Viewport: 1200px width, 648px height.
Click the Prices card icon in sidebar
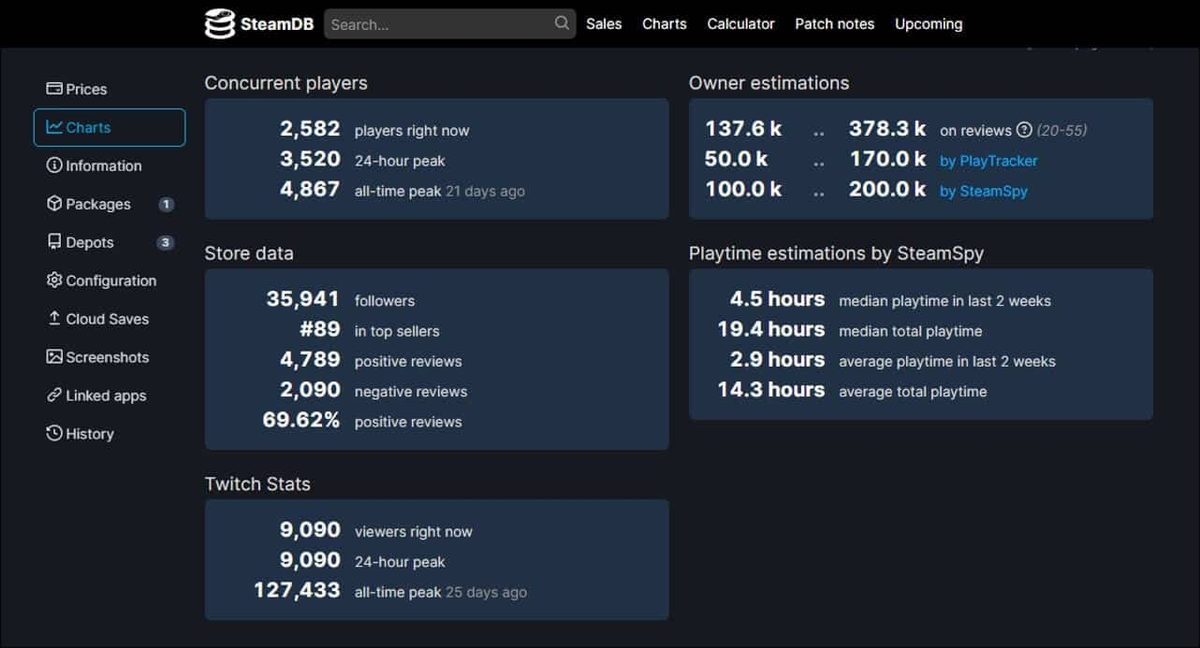click(54, 89)
